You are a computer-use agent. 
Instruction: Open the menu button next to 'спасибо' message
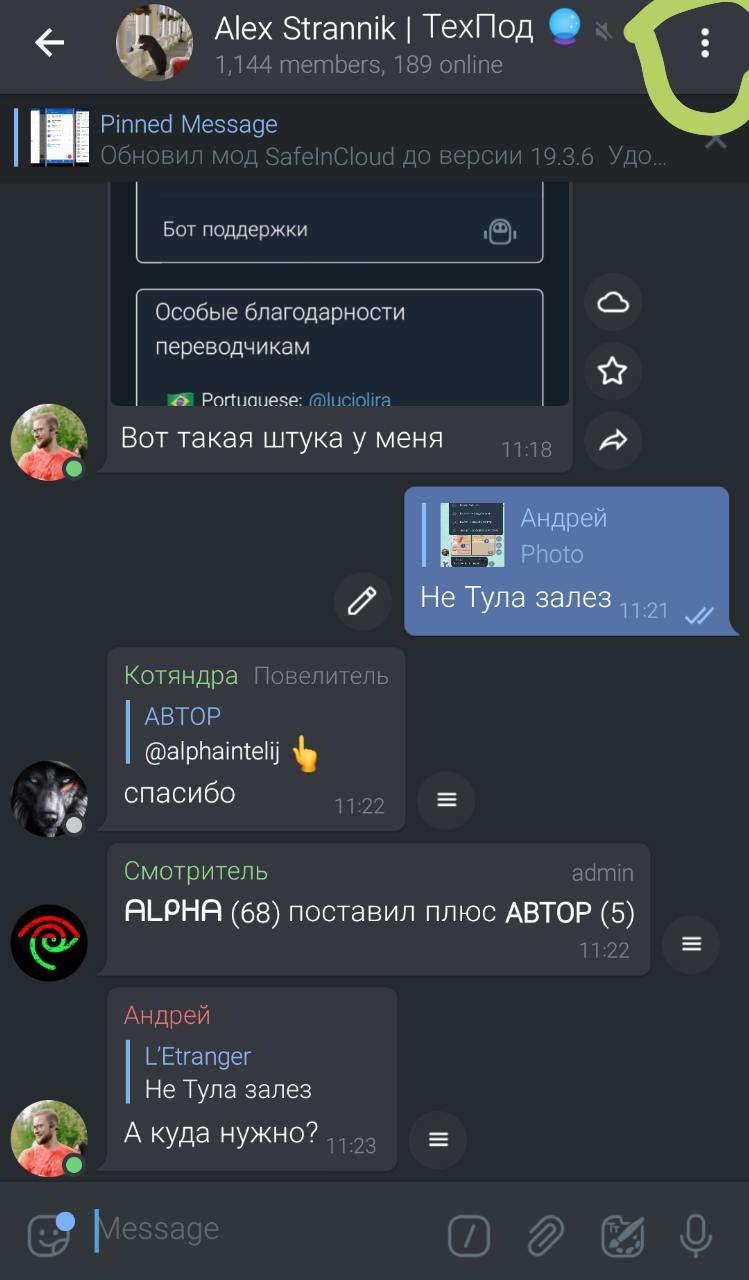tap(446, 800)
